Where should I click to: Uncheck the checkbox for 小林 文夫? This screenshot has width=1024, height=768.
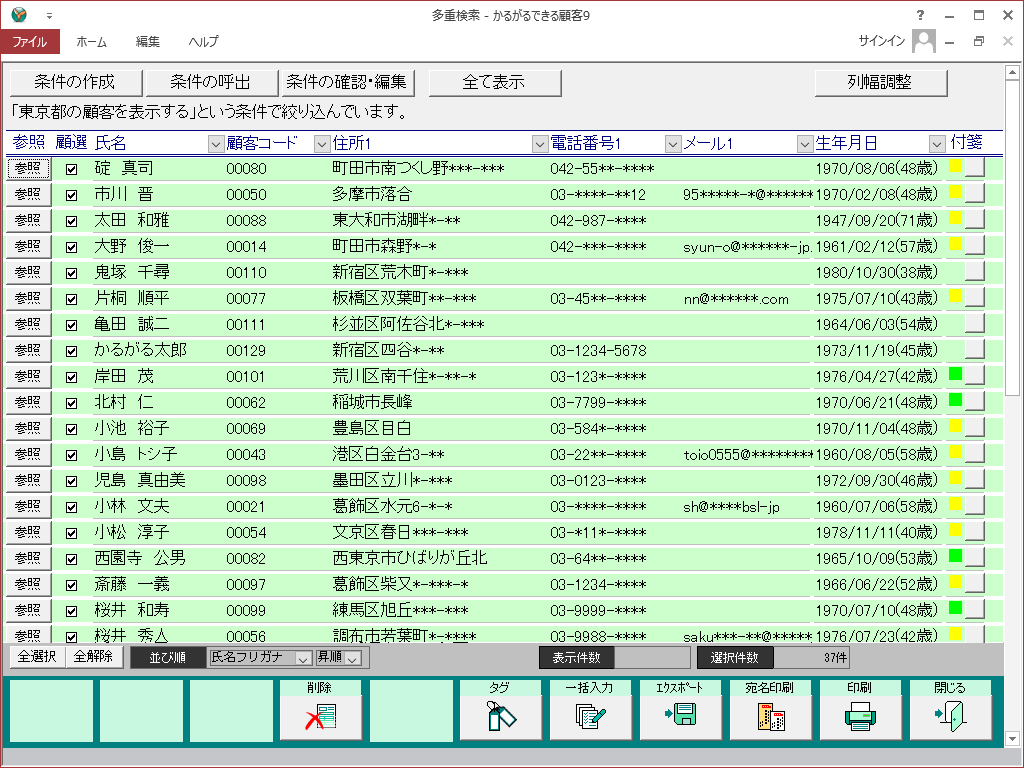click(x=71, y=507)
